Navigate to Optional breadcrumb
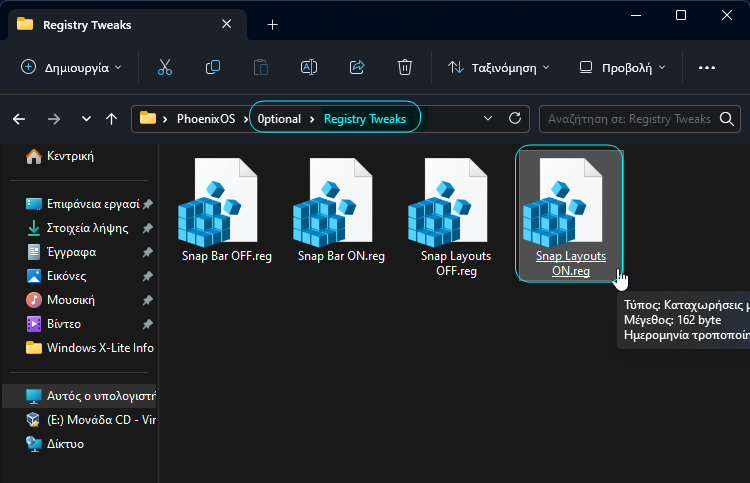The image size is (750, 483). [x=279, y=119]
